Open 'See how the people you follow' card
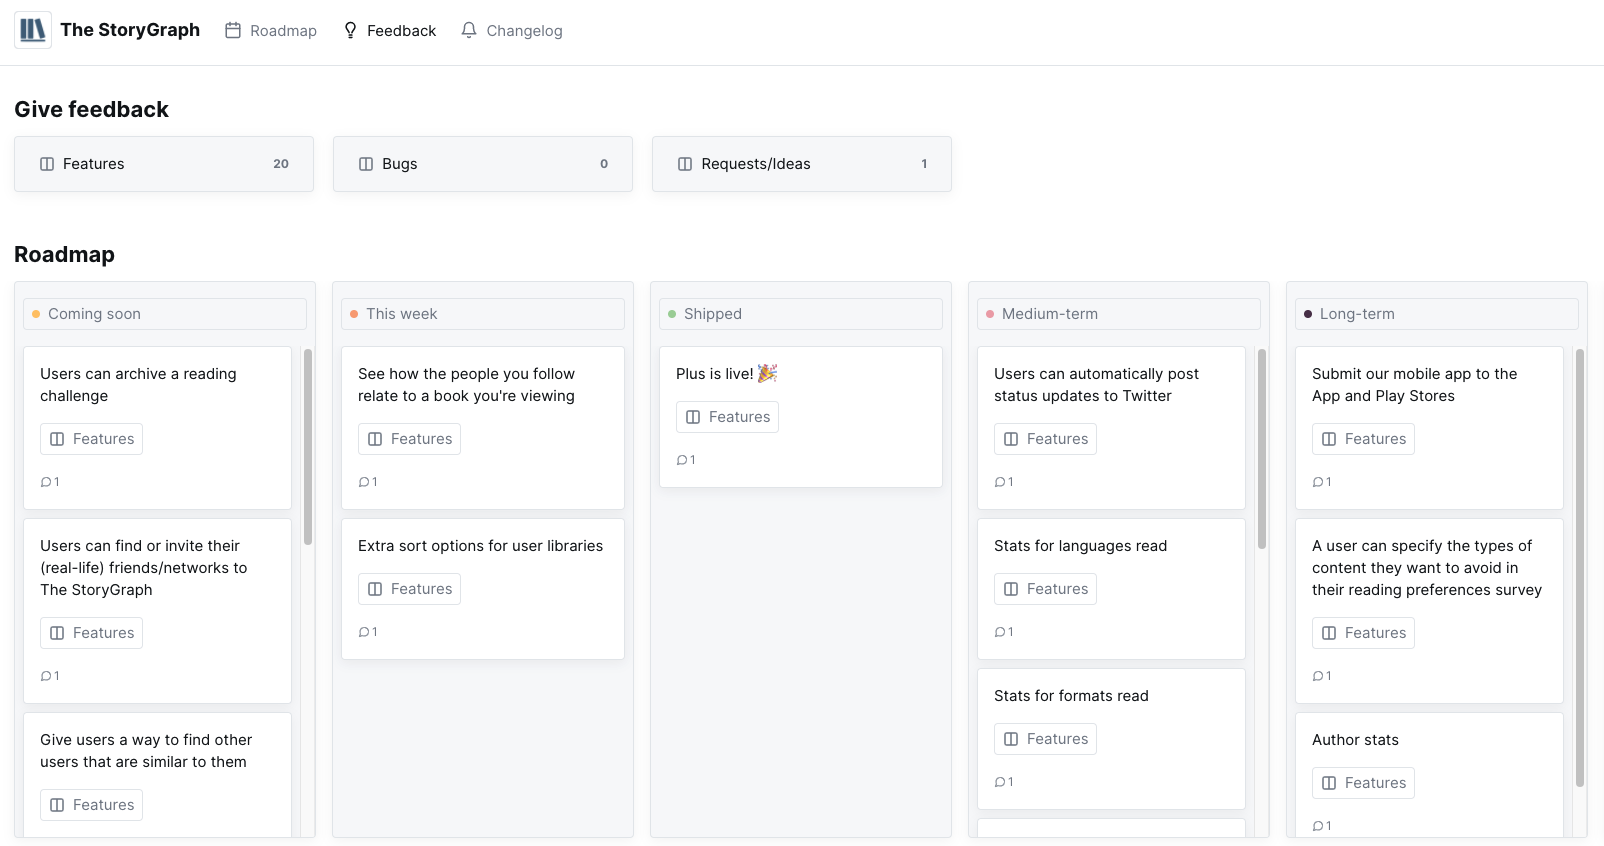The image size is (1604, 846). (x=483, y=428)
